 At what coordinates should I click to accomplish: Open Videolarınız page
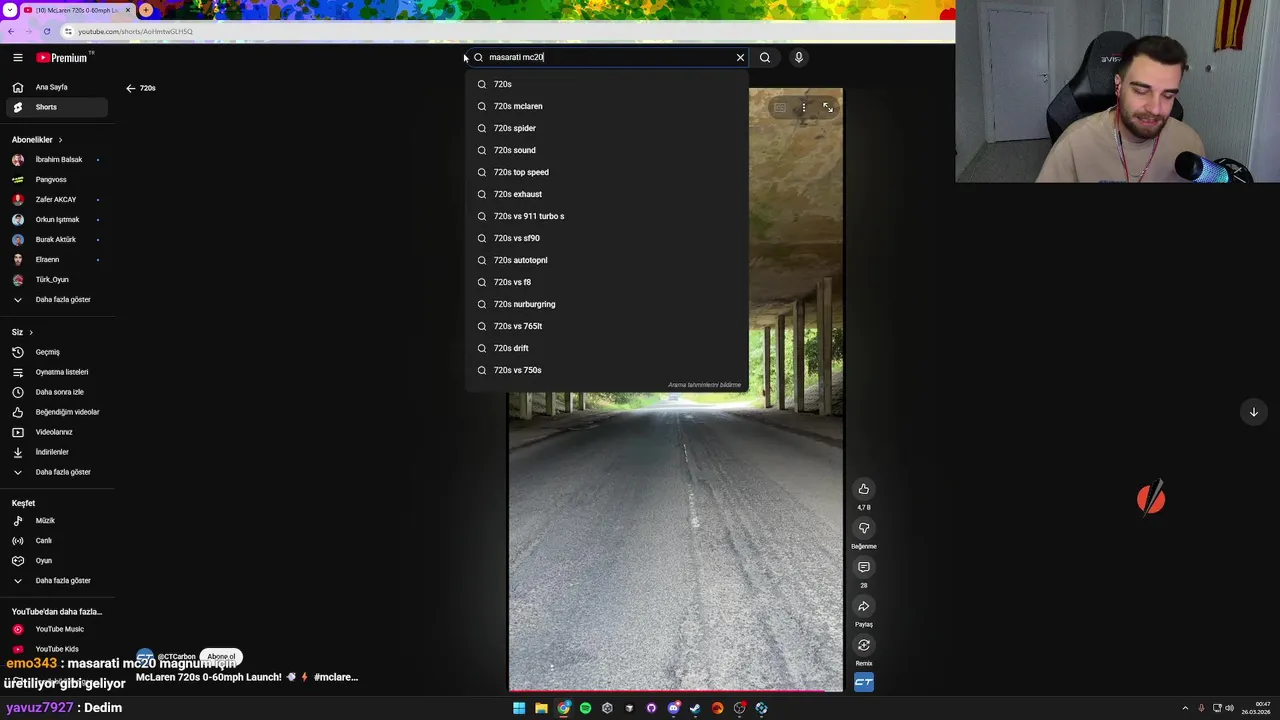click(57, 432)
